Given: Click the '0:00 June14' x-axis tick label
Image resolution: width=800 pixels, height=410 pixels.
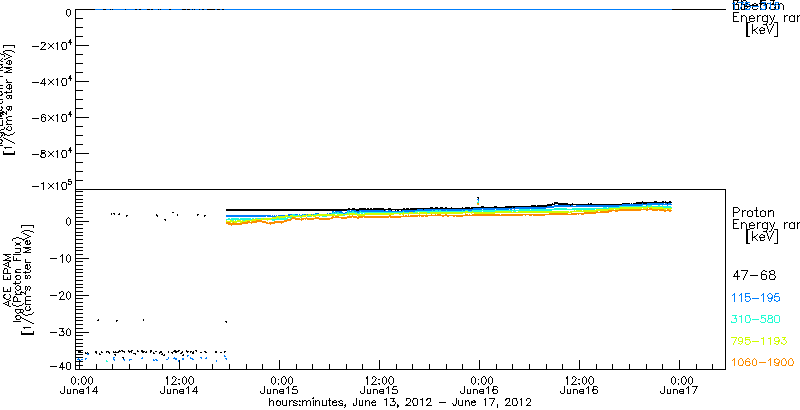Looking at the screenshot, I should click(78, 386).
